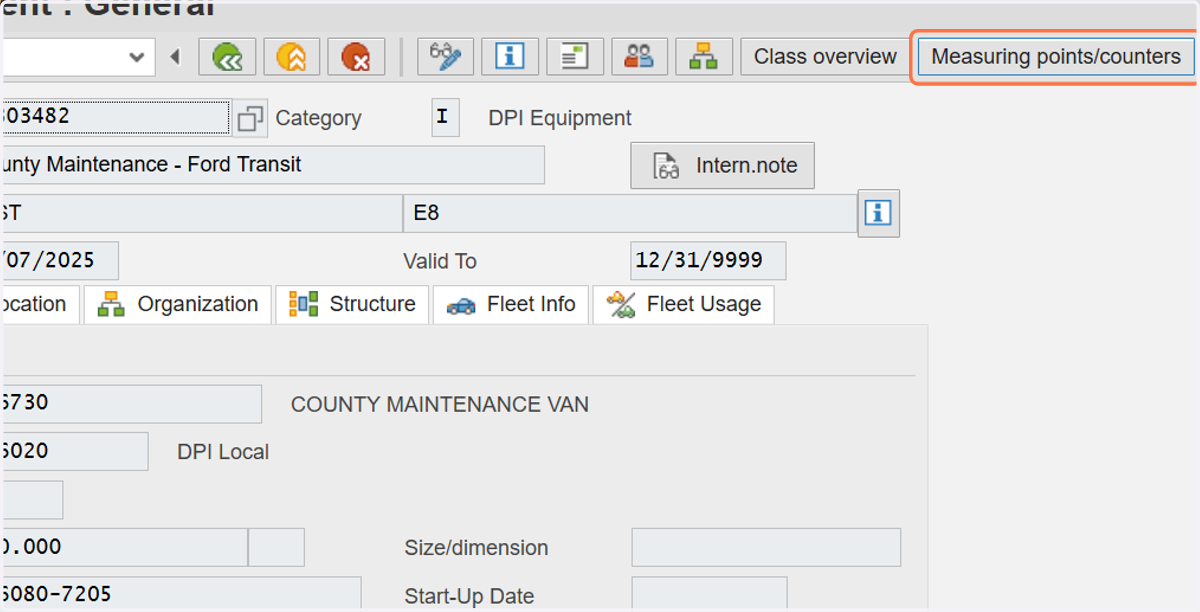Switch to the Fleet Info tab
1200x612 pixels.
(x=511, y=304)
